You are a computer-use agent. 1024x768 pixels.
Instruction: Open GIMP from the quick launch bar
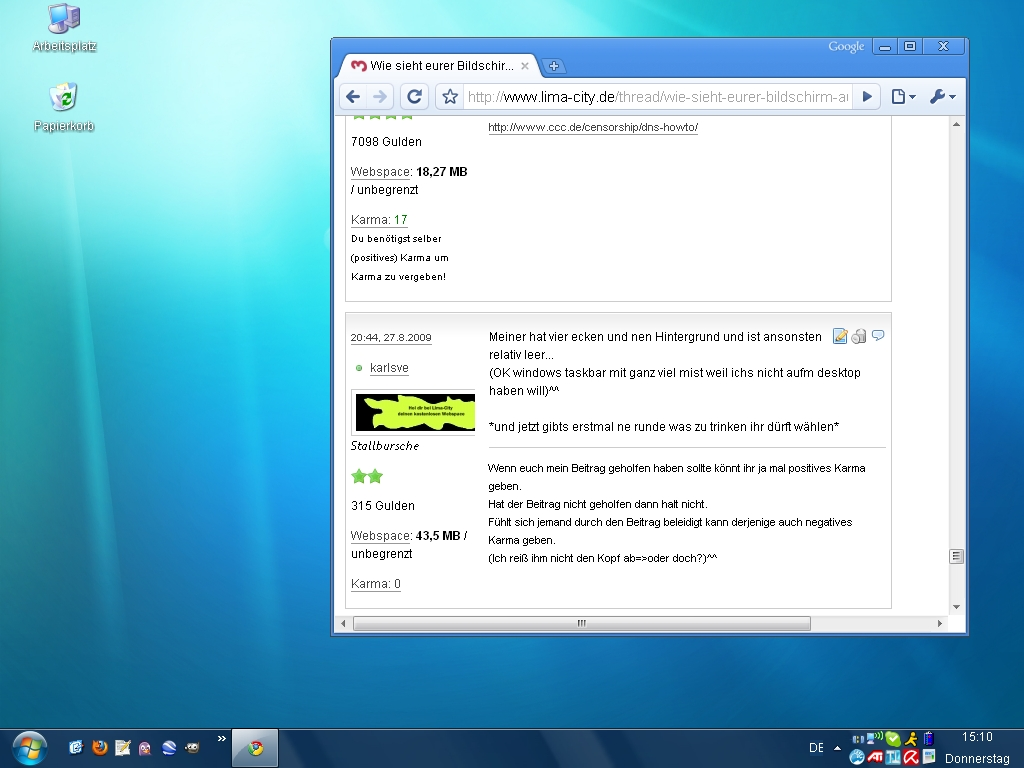tap(192, 747)
